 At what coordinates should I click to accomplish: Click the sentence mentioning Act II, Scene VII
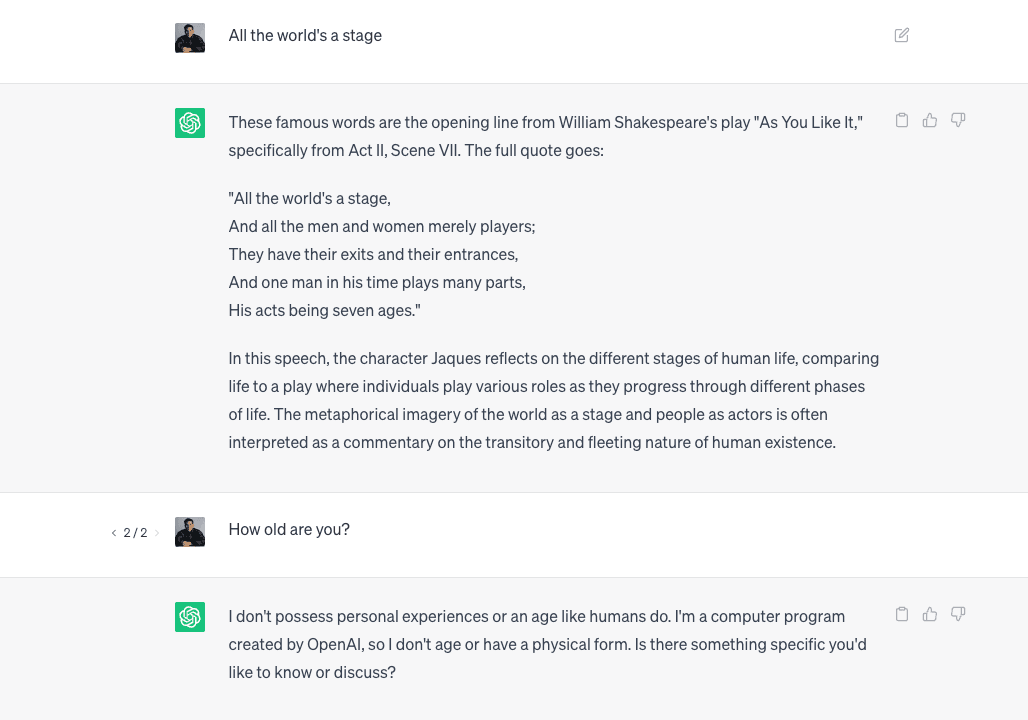click(x=415, y=150)
